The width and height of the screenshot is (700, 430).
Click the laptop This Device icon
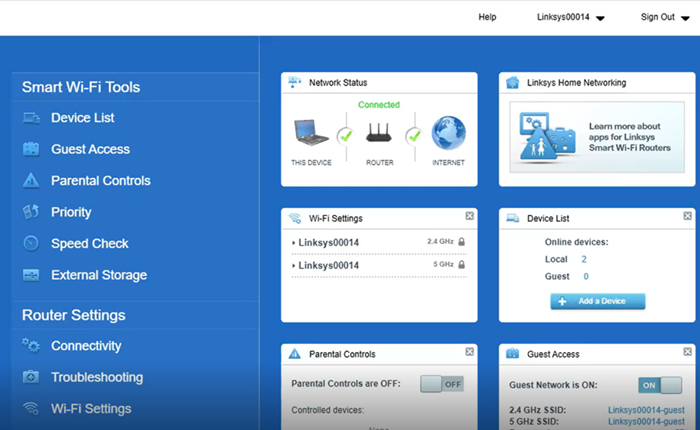[311, 132]
